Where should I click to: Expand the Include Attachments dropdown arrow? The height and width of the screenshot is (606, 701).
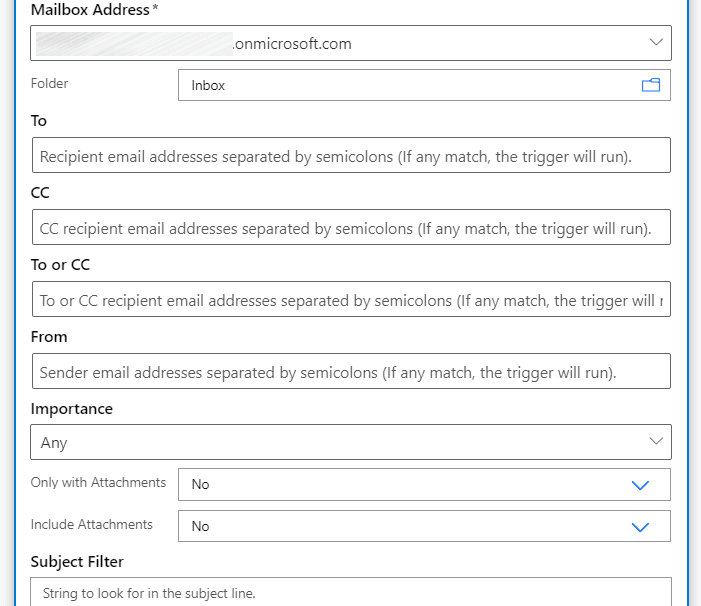pyautogui.click(x=640, y=527)
